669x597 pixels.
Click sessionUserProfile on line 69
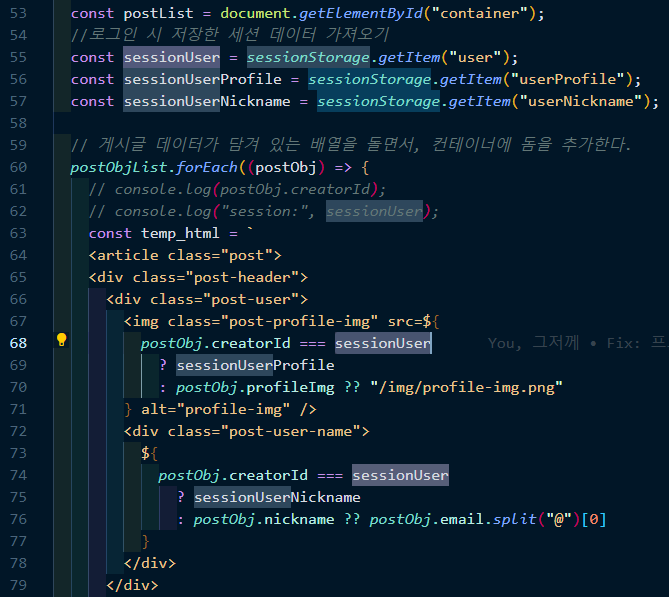(255, 365)
